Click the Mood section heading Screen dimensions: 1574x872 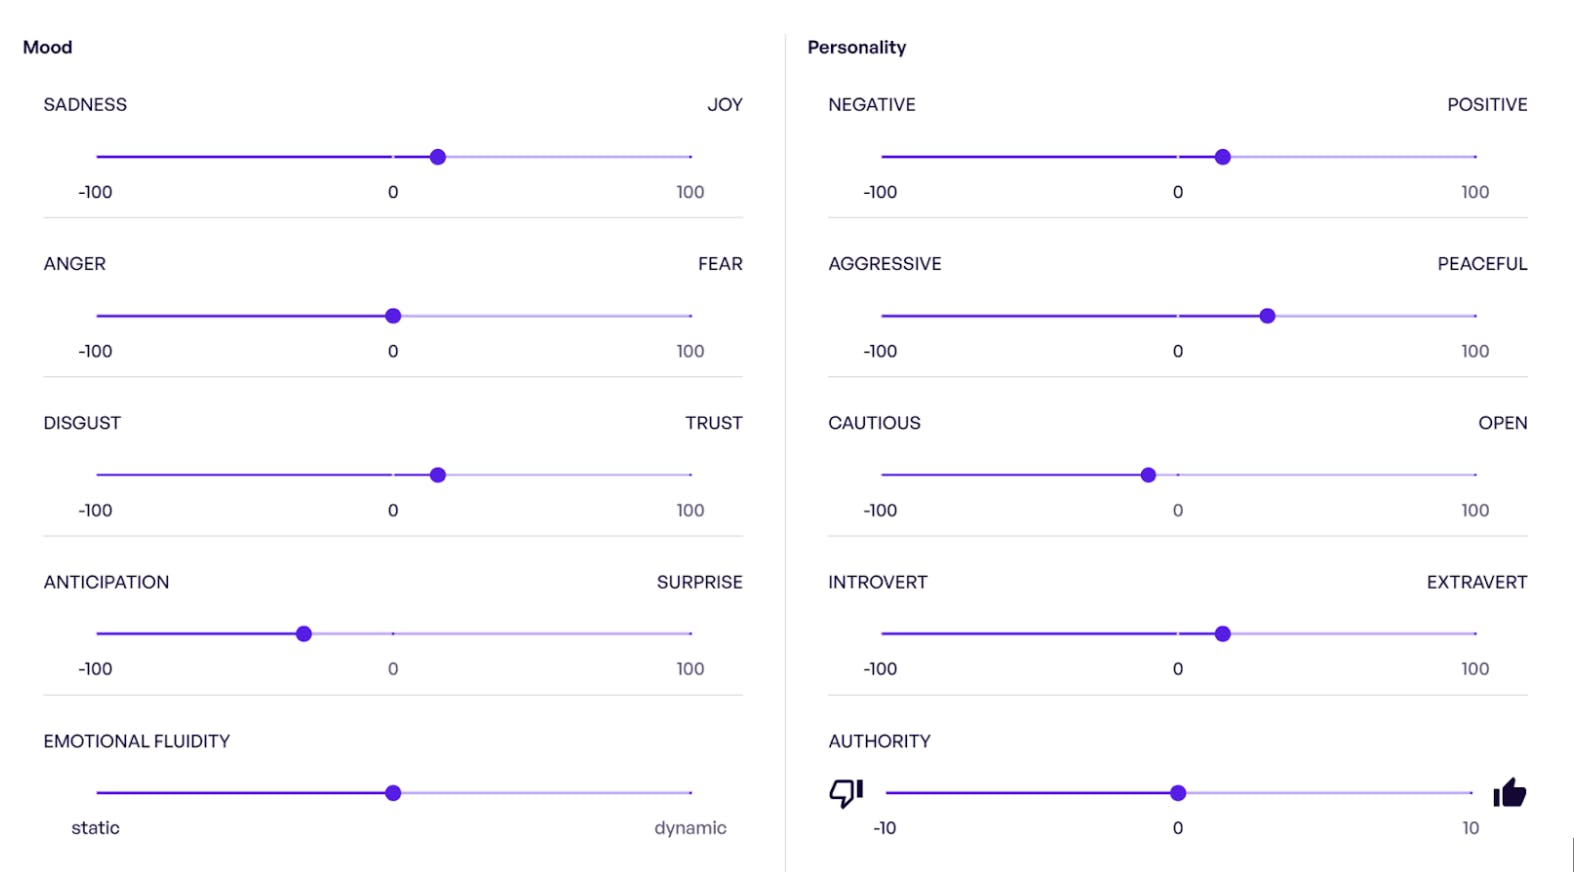[48, 47]
